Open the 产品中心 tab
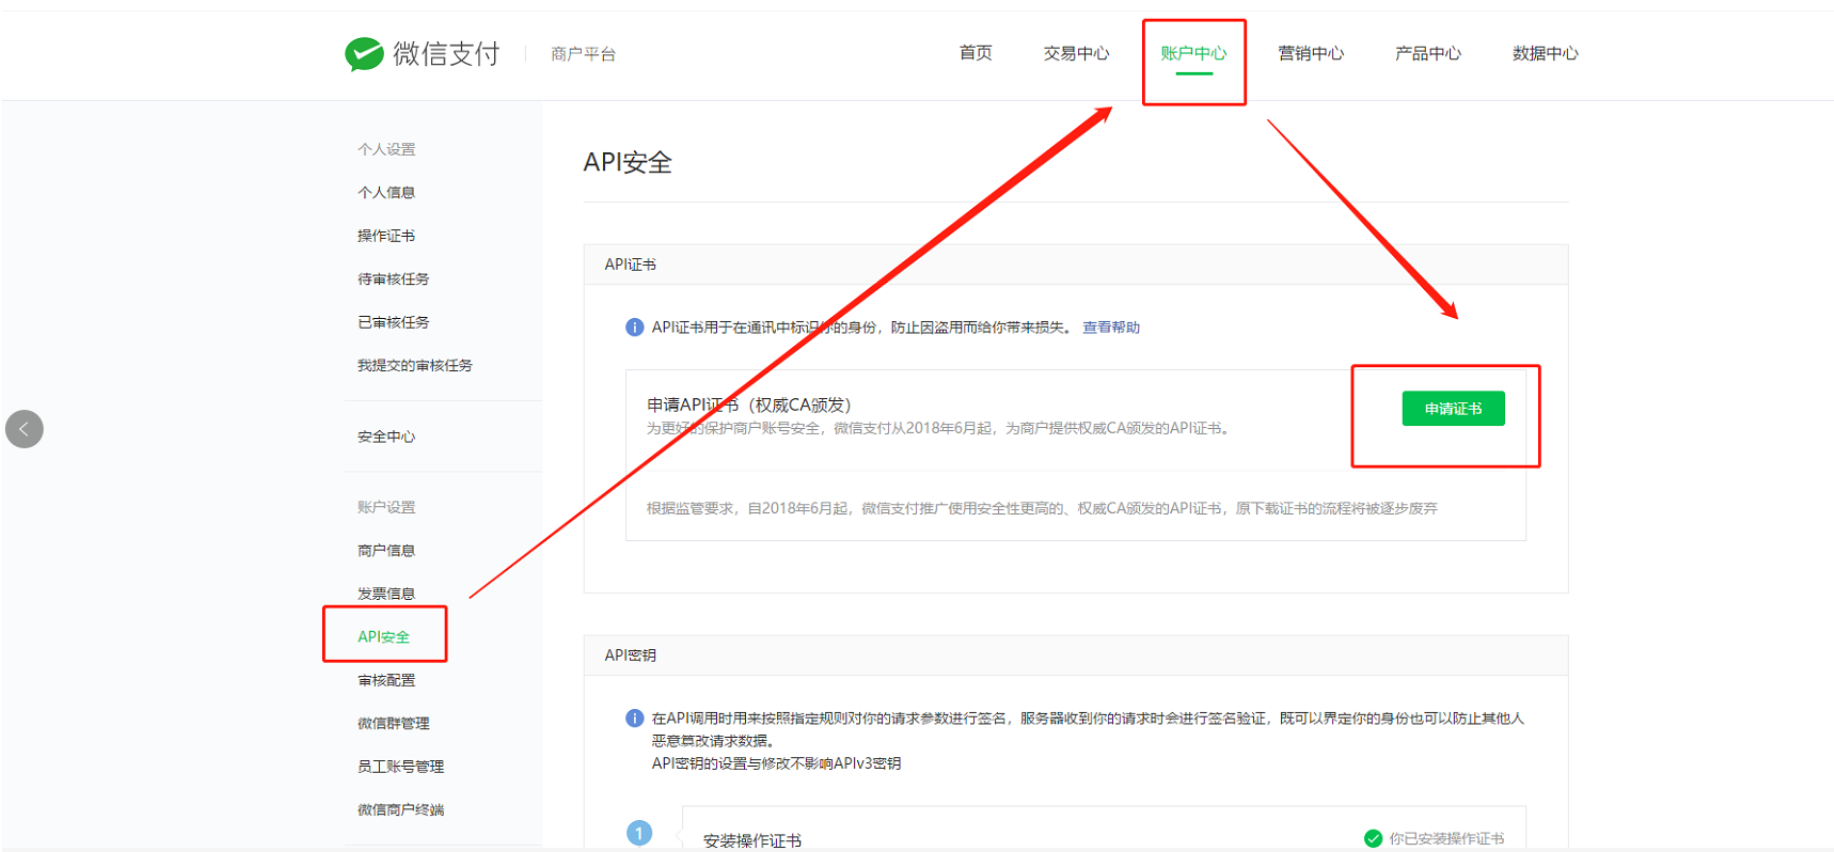The image size is (1834, 852). coord(1427,53)
